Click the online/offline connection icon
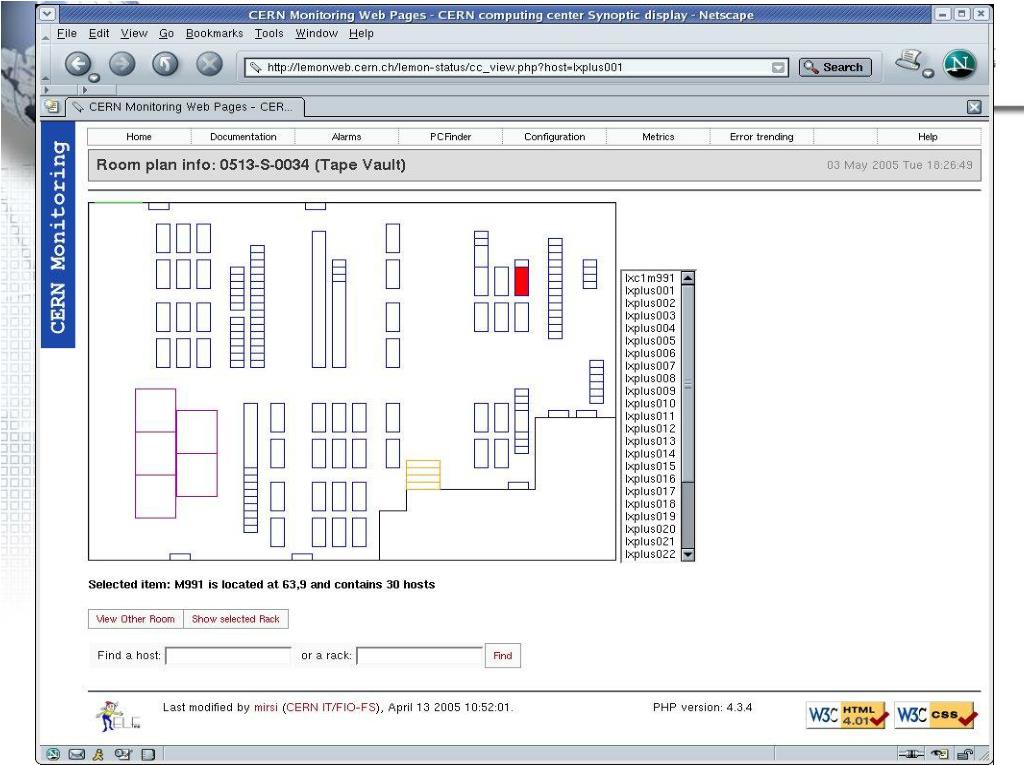The image size is (1024, 765). click(x=910, y=755)
